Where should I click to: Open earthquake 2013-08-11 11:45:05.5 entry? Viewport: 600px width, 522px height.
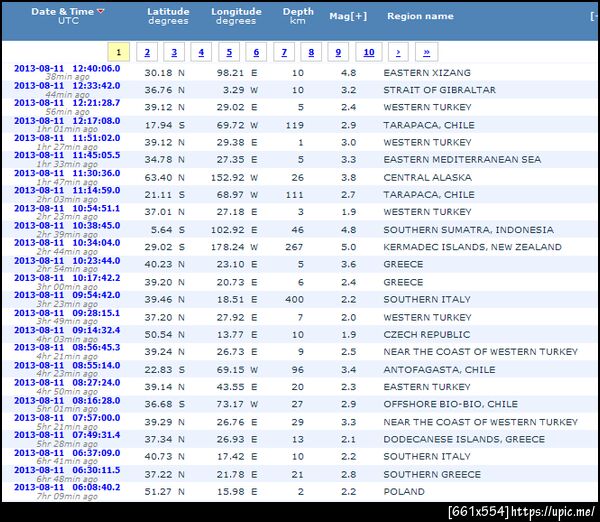(67, 155)
